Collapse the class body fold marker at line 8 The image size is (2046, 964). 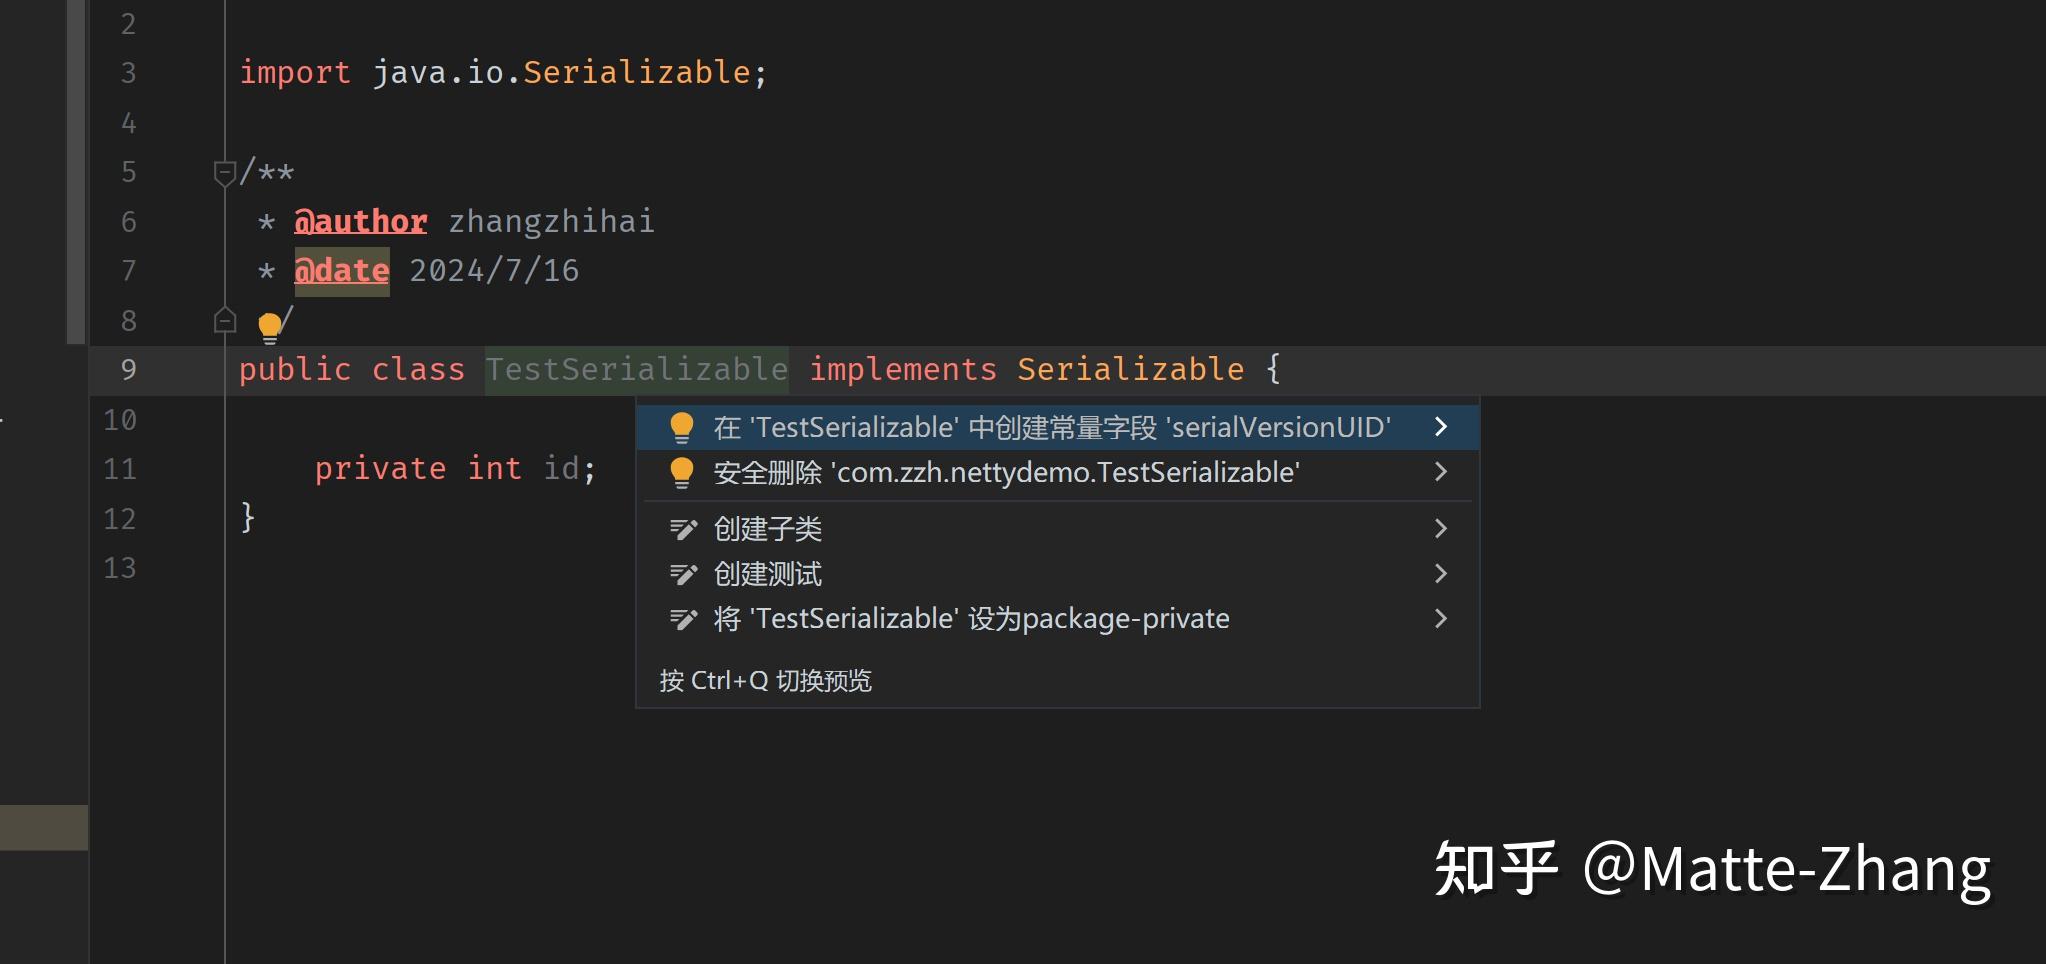tap(224, 320)
